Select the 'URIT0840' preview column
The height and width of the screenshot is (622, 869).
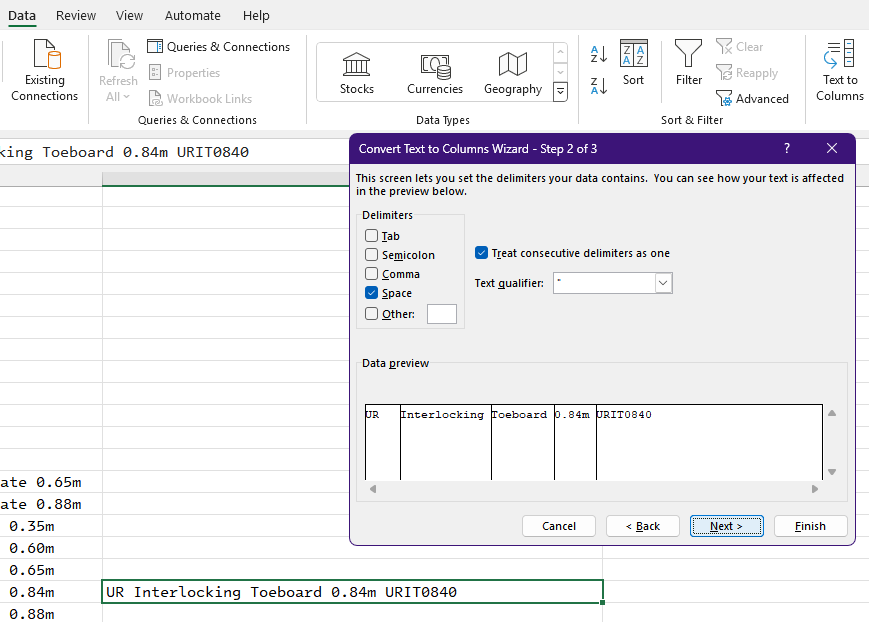point(709,441)
